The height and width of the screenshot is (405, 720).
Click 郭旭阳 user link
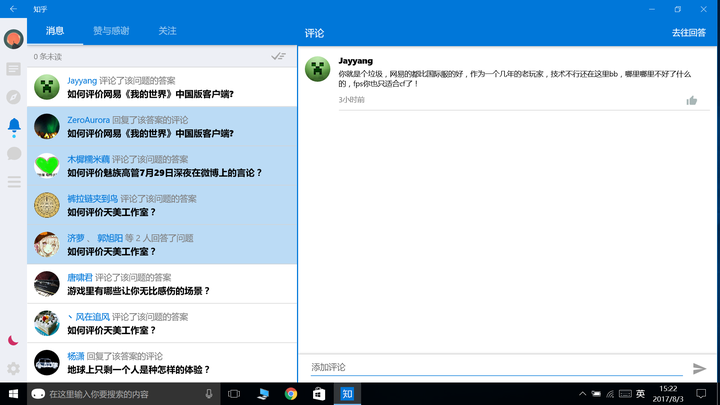110,238
